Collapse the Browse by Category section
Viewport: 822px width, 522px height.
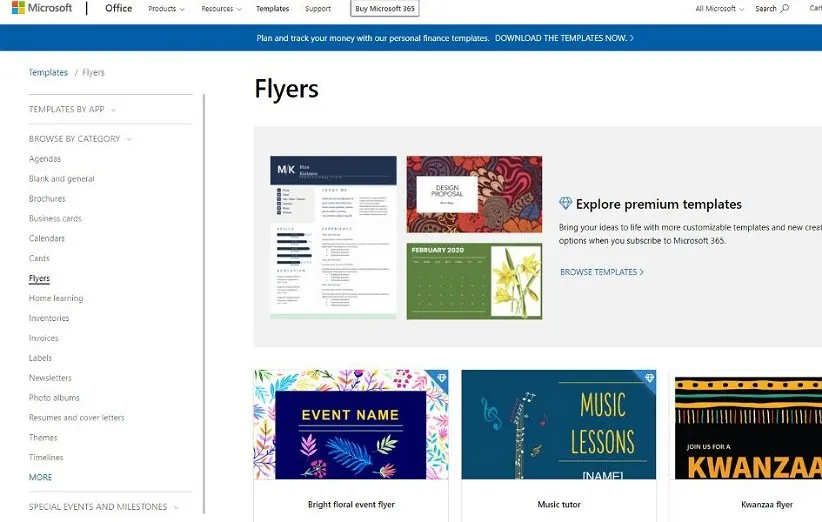(x=80, y=139)
